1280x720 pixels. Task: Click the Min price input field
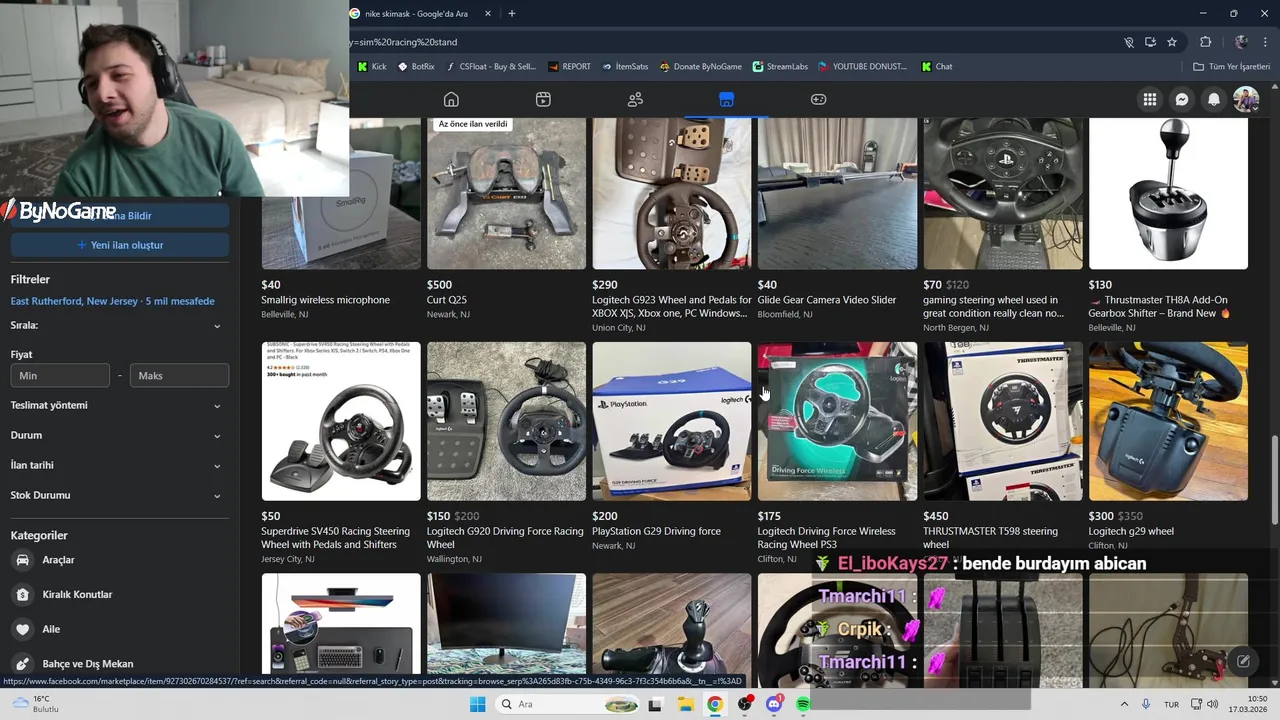(x=60, y=375)
